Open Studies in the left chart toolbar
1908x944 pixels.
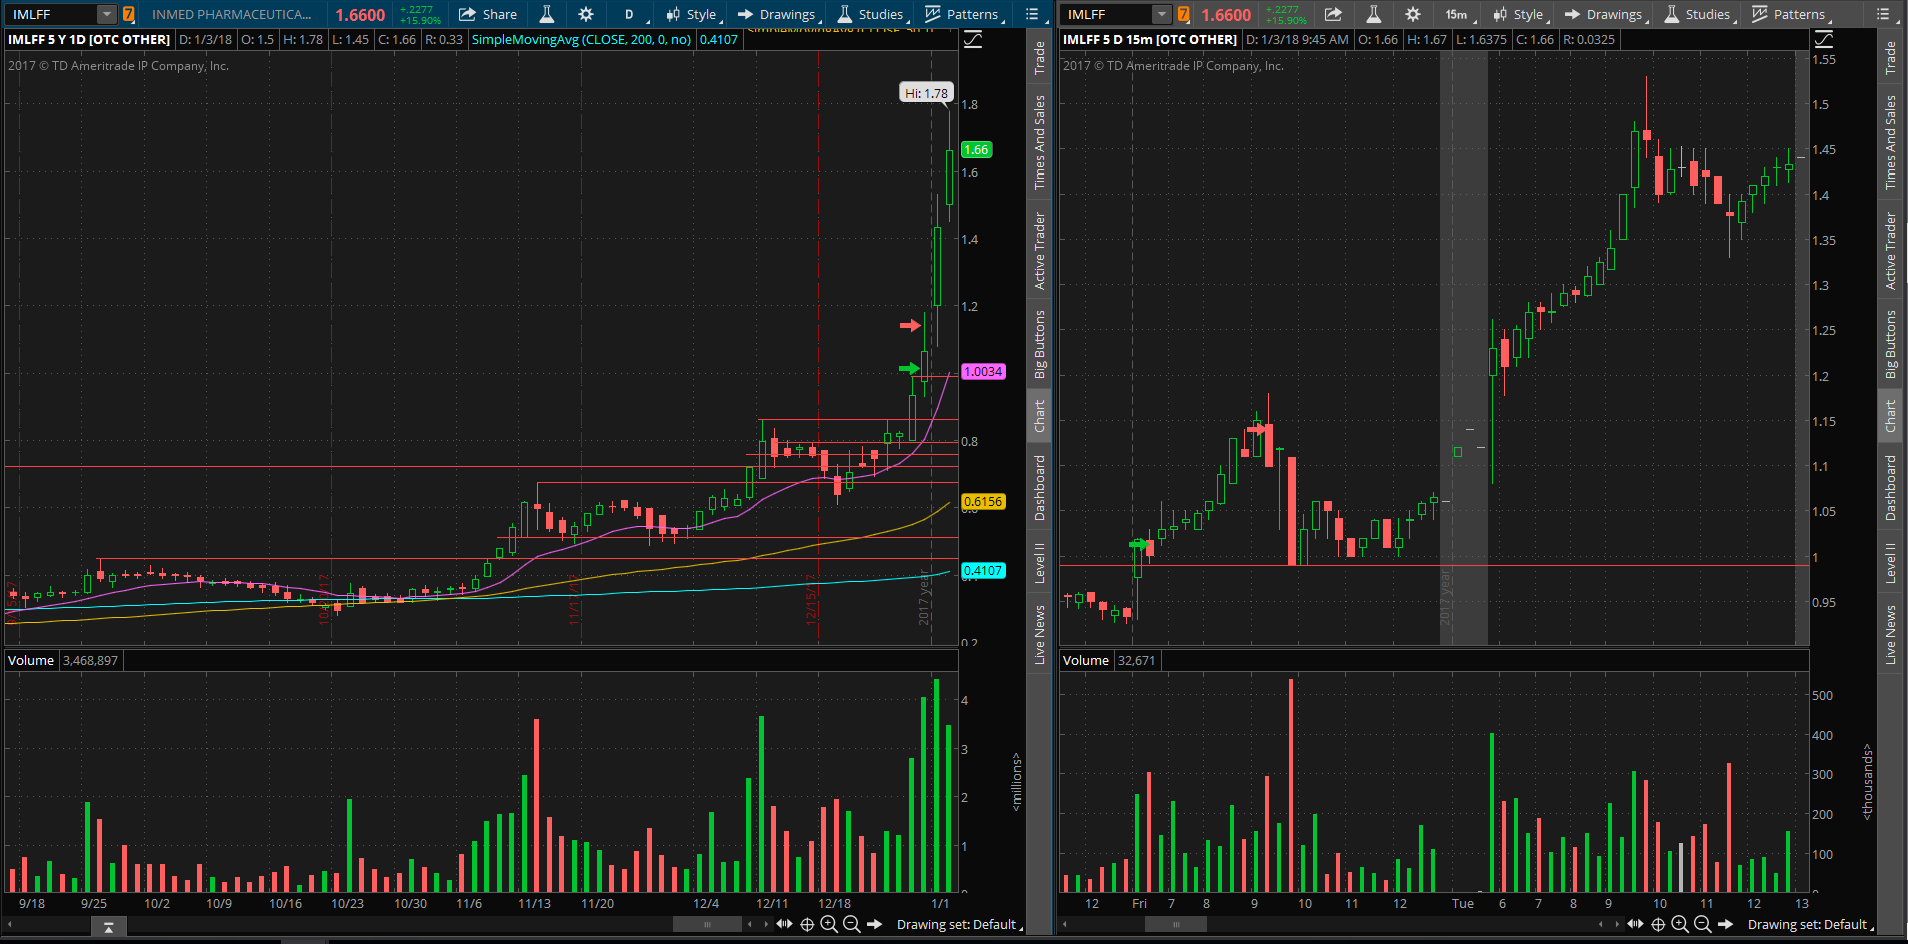[871, 14]
